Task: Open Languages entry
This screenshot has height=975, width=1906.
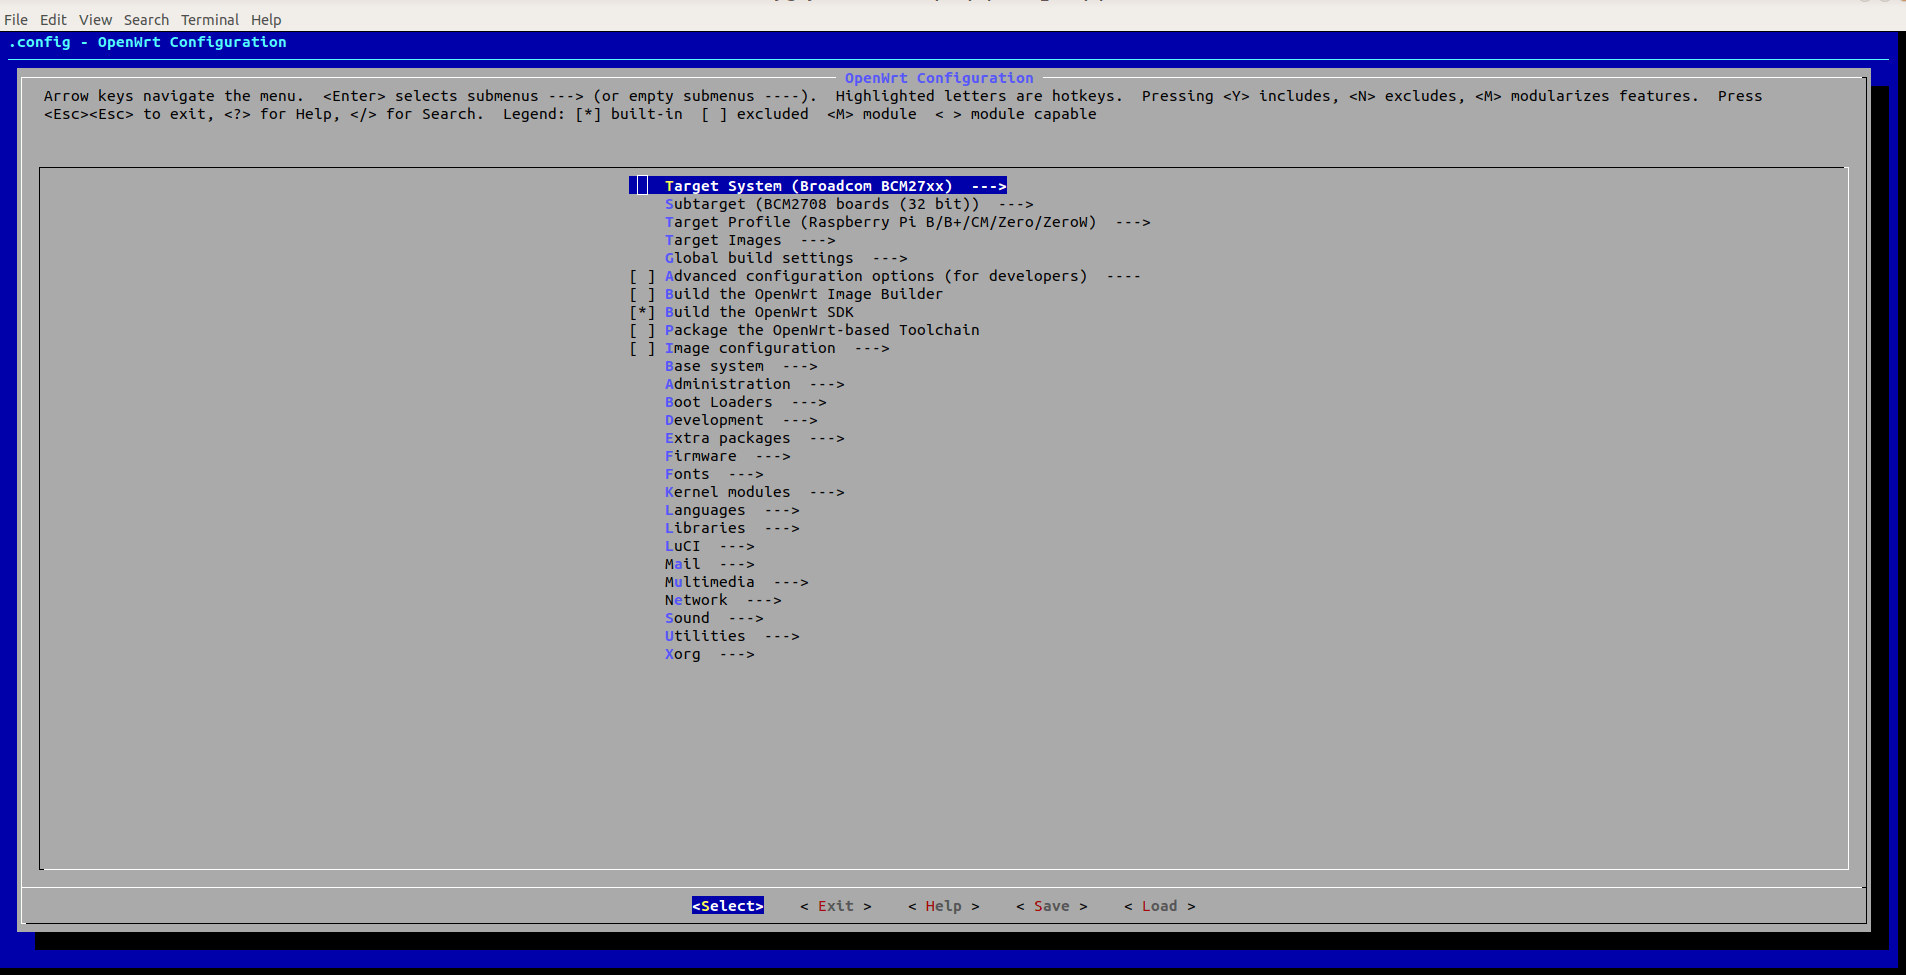Action: pos(732,510)
